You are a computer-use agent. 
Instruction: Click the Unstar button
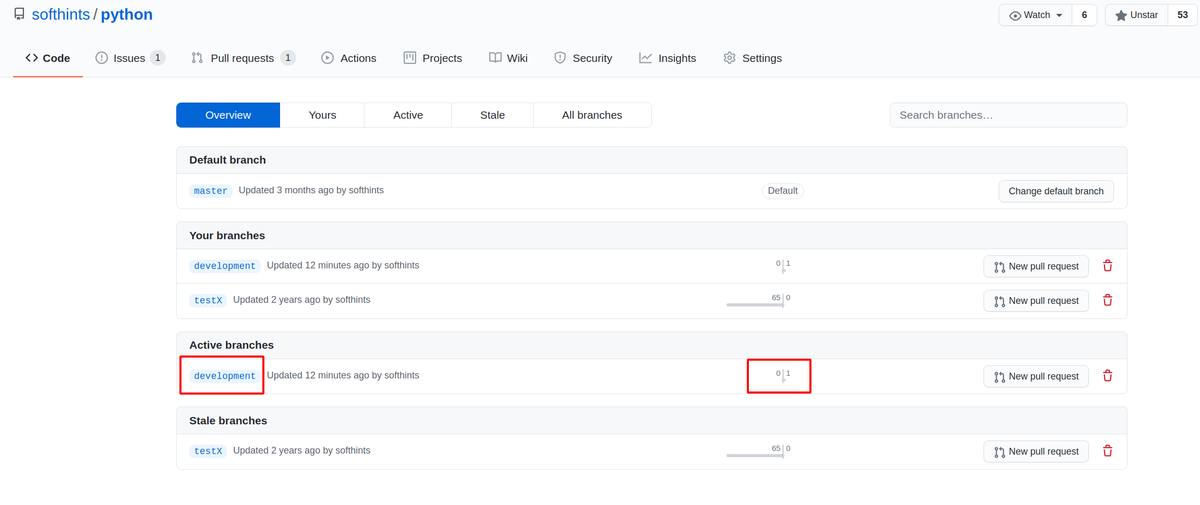pos(1135,15)
